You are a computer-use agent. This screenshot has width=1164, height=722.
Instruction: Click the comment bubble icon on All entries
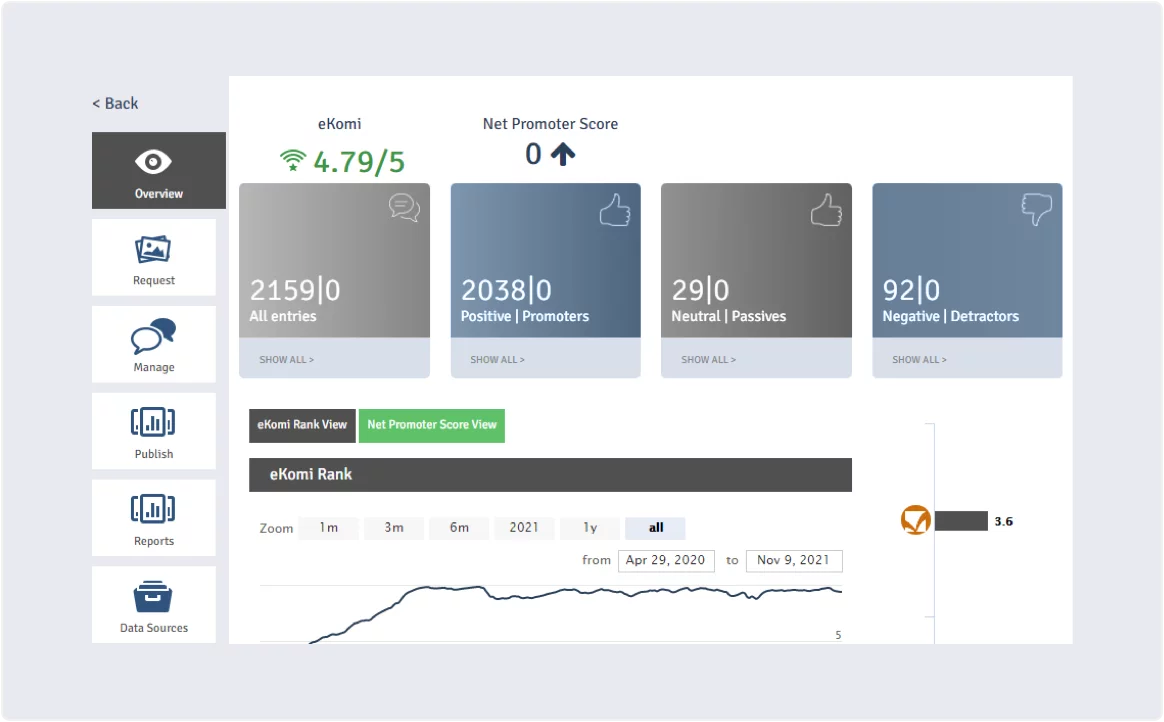pos(404,208)
